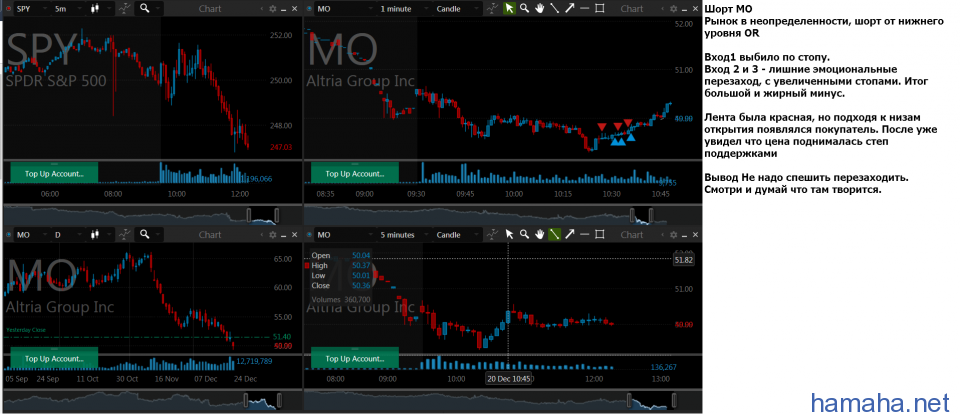Open the SPY symbol dropdown
The width and height of the screenshot is (960, 414).
tap(31, 9)
